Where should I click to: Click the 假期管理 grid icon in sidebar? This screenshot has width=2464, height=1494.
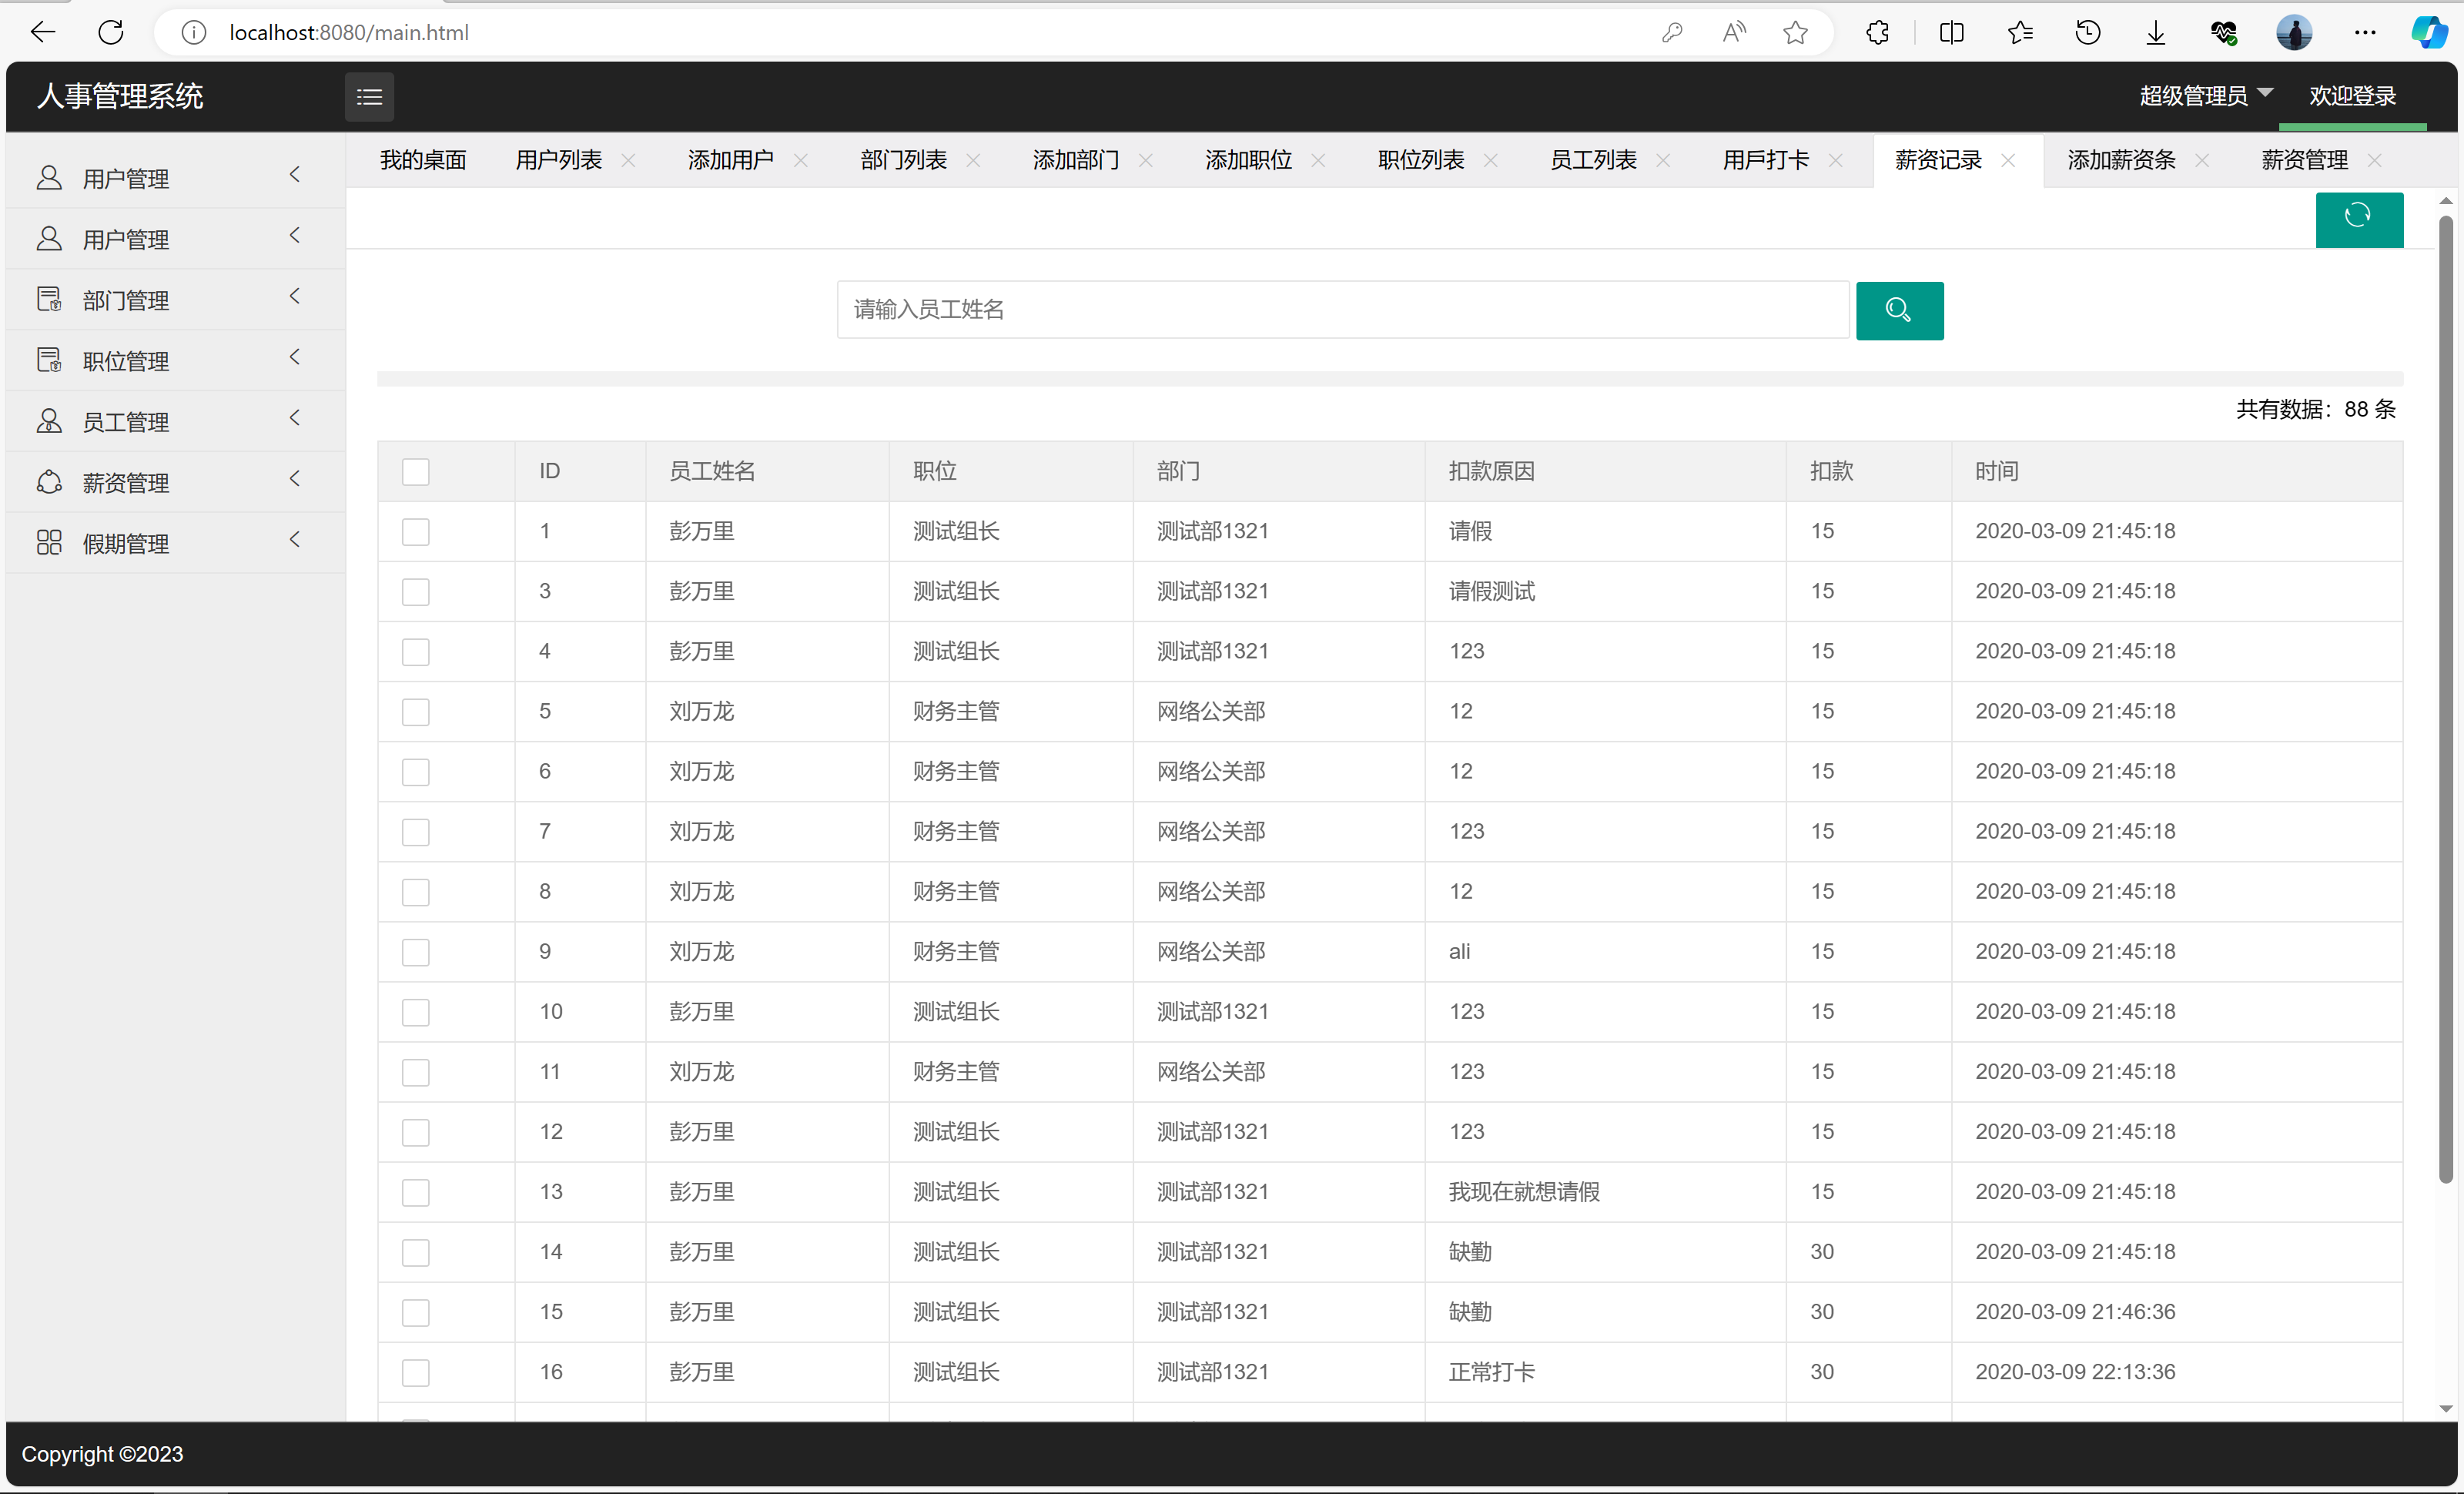tap(49, 543)
